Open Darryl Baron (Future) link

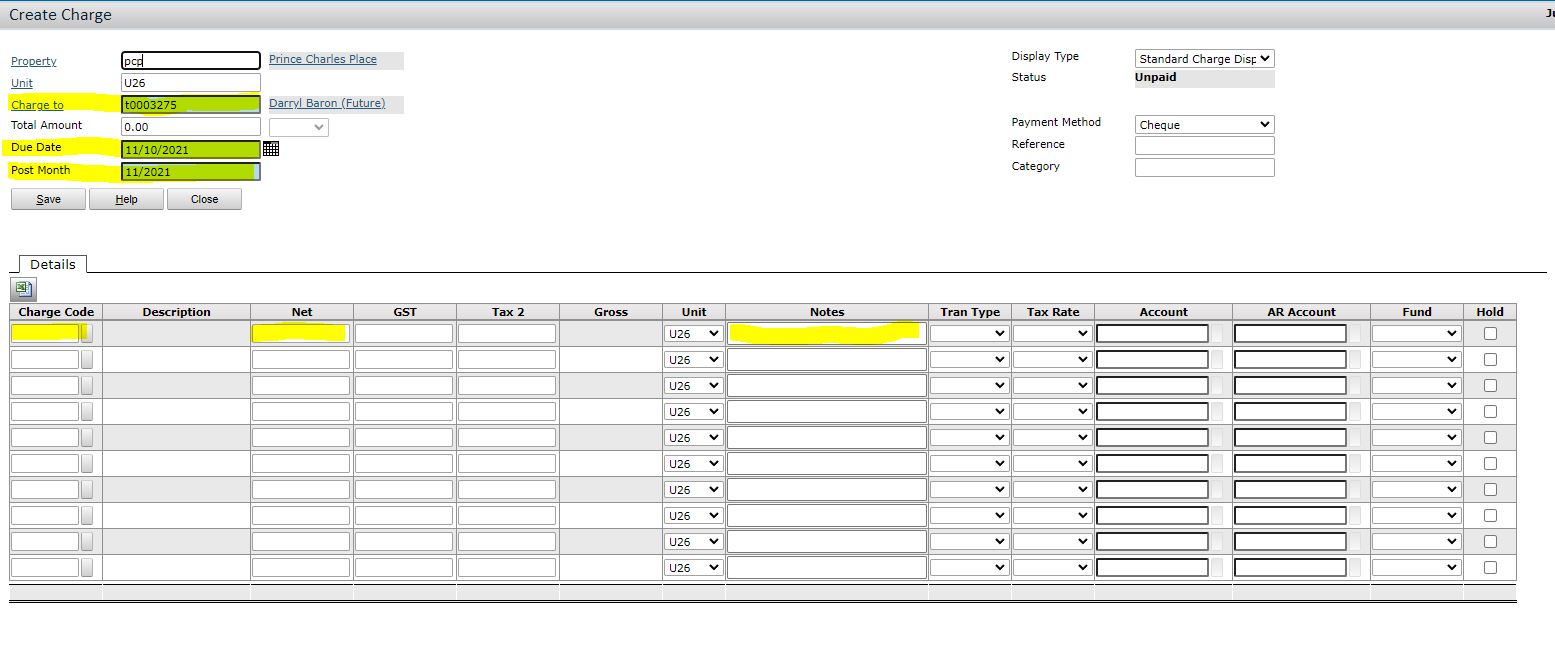(327, 103)
